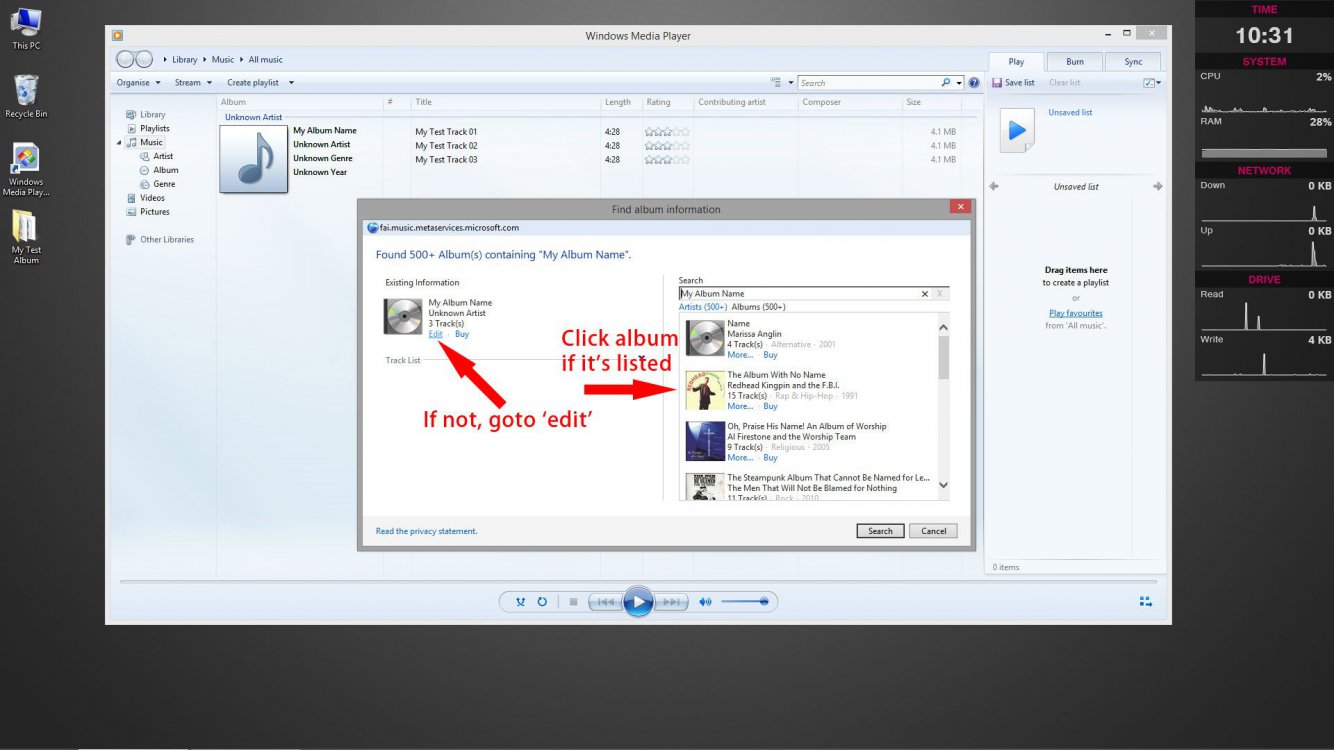Expand the view options dropdown arrow
Image resolution: width=1334 pixels, height=750 pixels.
791,83
